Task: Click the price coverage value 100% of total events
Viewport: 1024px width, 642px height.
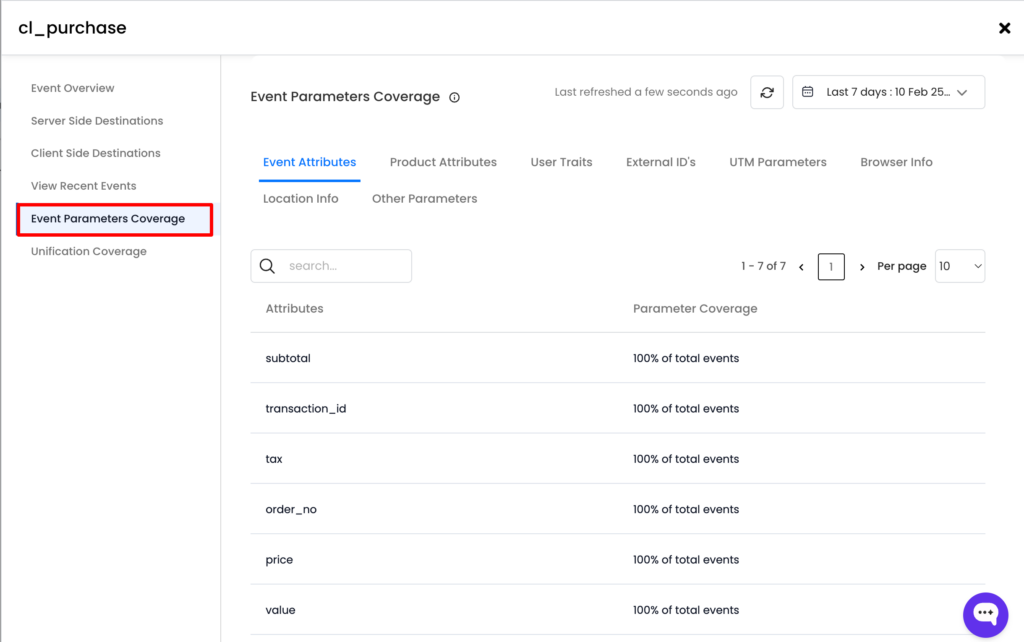Action: (x=686, y=560)
